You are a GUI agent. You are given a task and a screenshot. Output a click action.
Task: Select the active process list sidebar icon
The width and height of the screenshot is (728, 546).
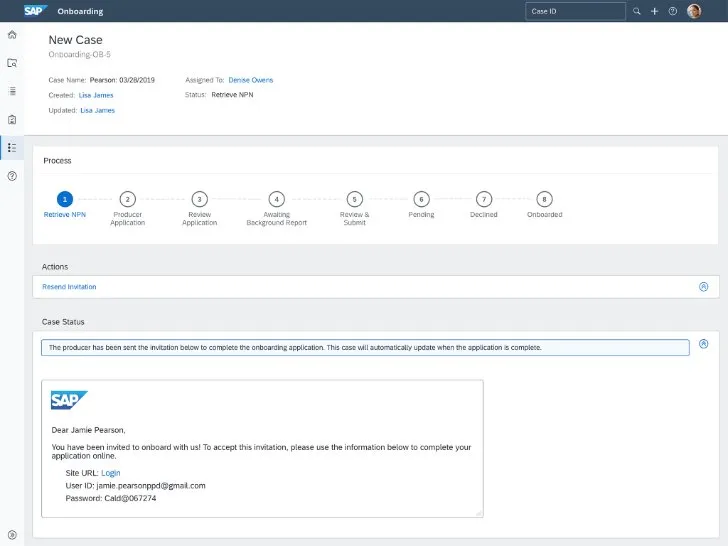[12, 148]
